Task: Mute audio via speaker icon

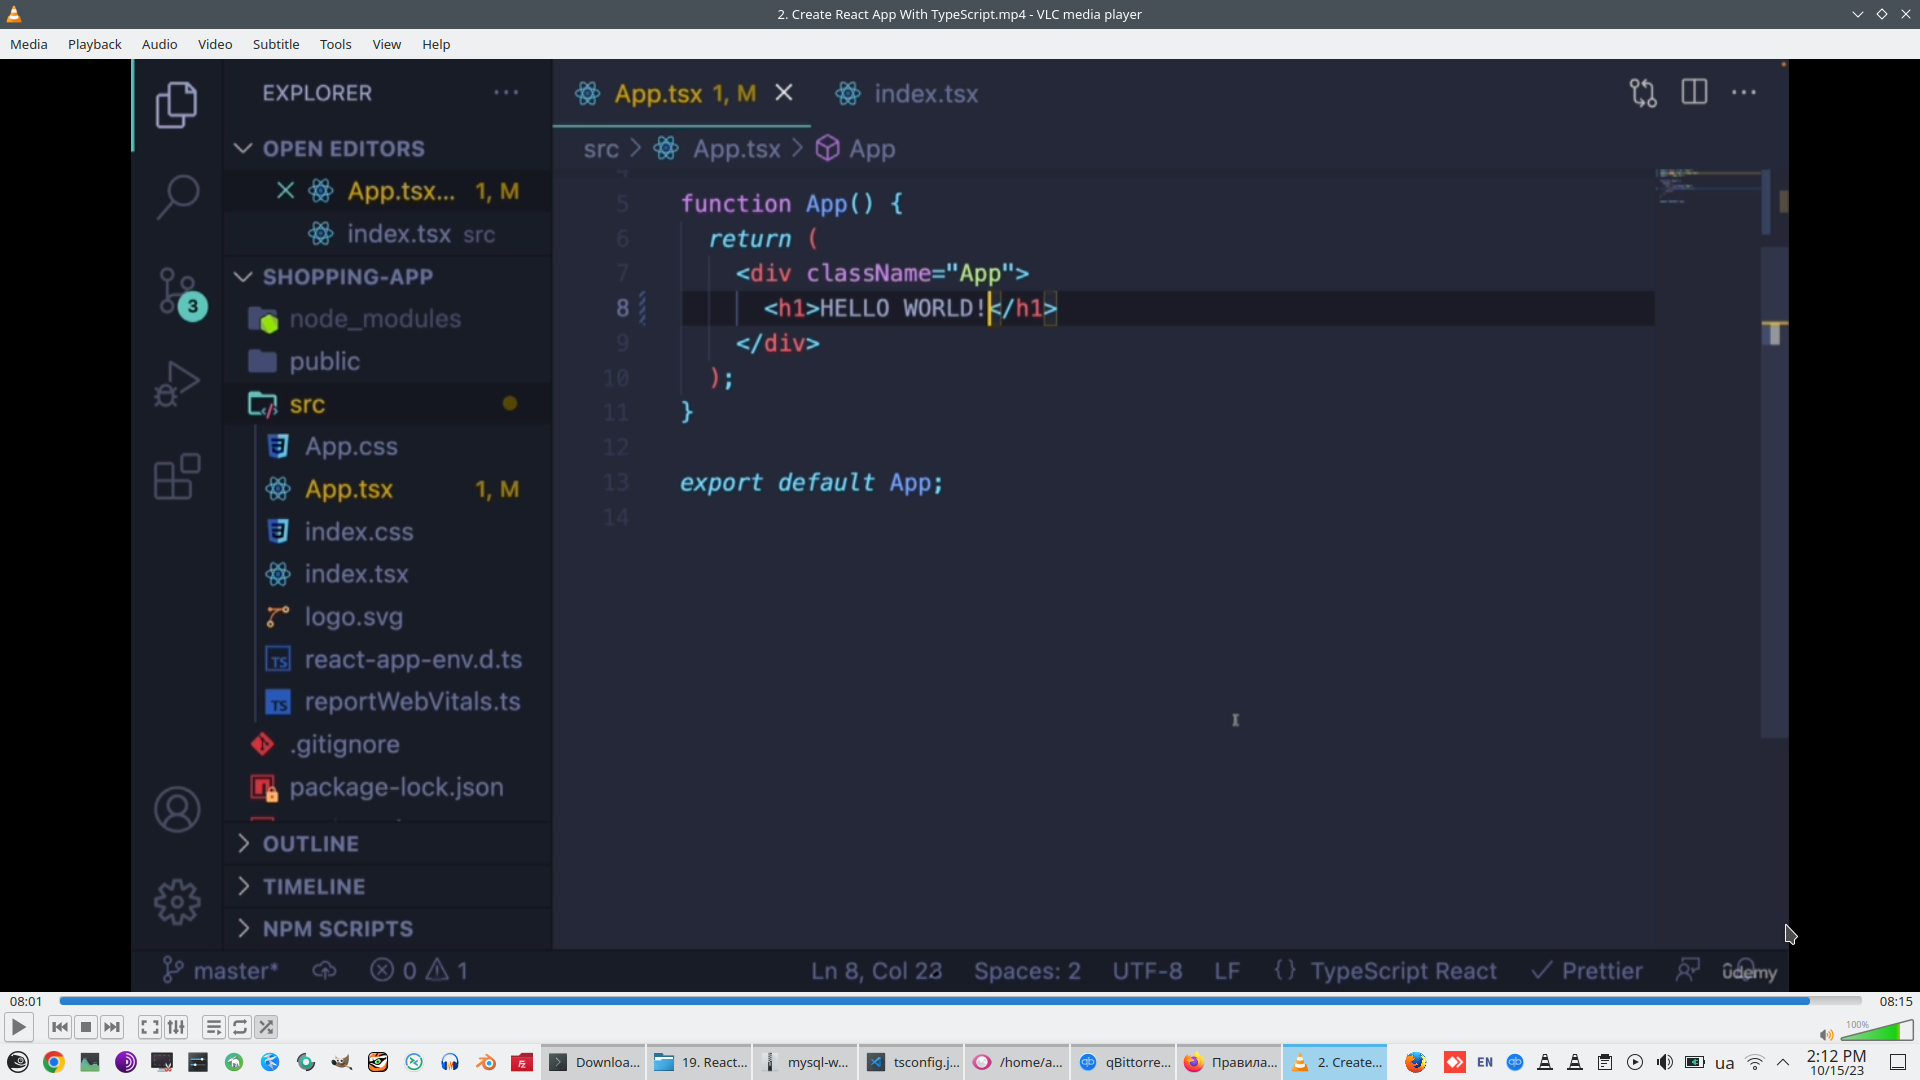Action: [x=1826, y=1035]
